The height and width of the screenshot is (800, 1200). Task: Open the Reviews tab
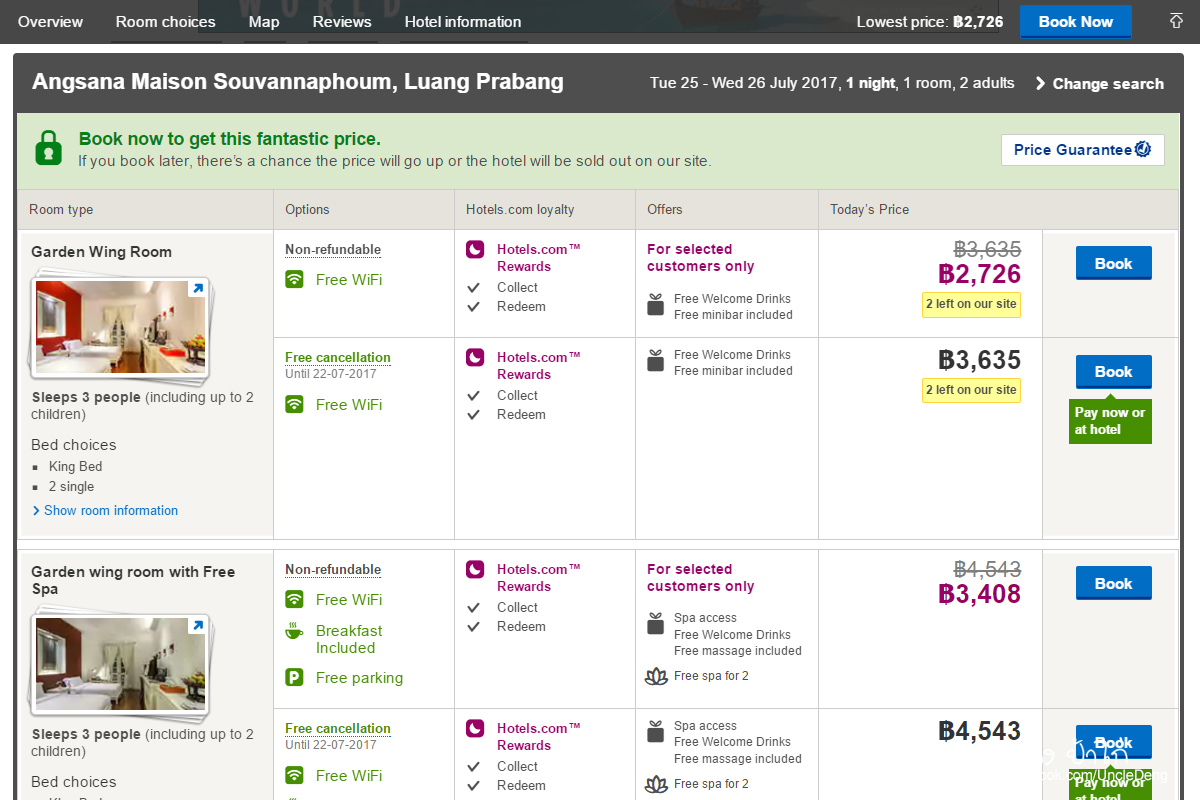click(341, 21)
